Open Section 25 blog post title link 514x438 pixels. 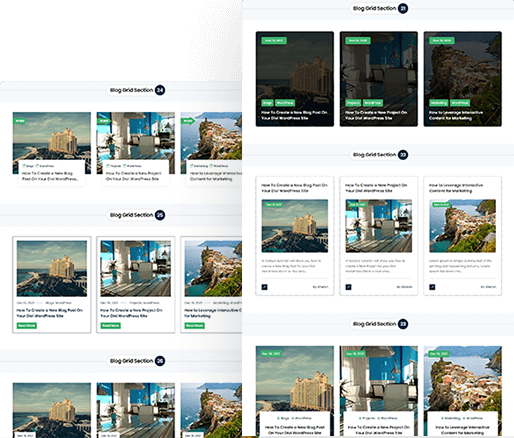[50, 313]
